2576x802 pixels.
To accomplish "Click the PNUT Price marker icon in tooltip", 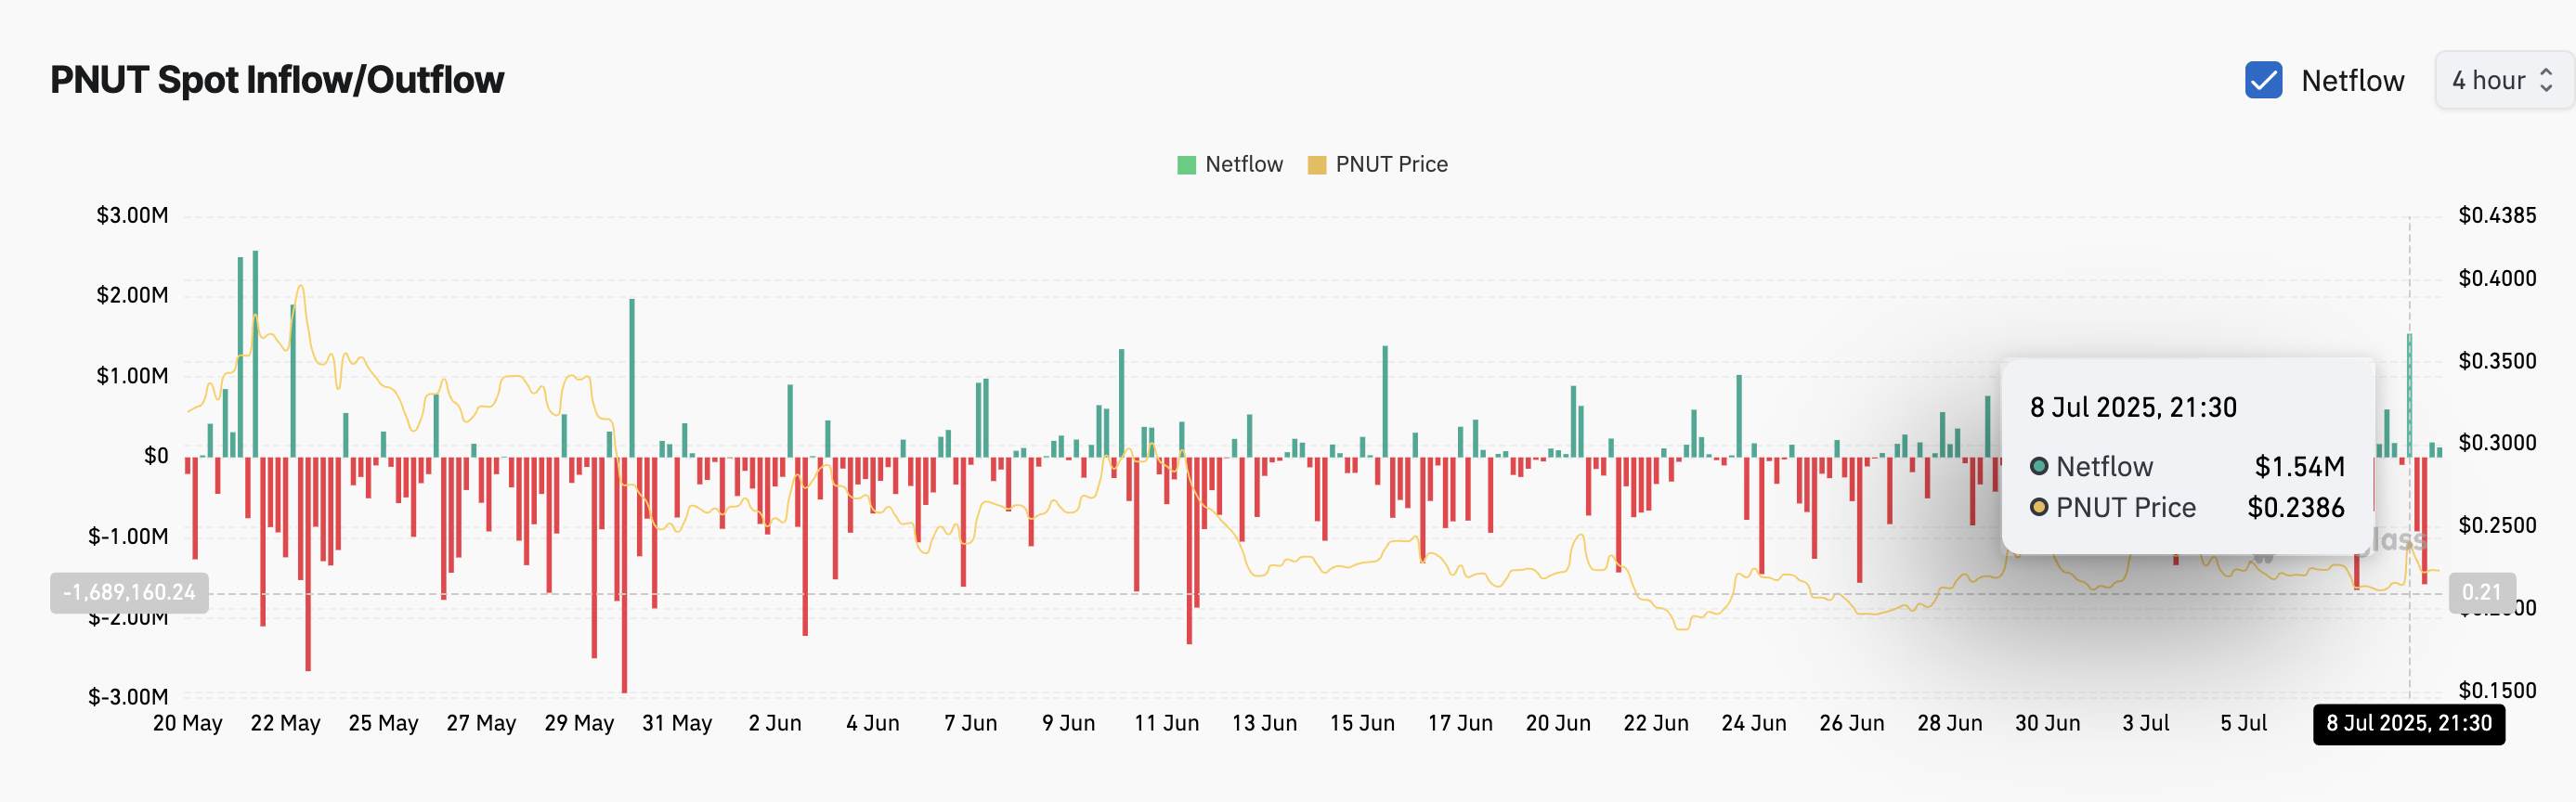I will (2038, 508).
